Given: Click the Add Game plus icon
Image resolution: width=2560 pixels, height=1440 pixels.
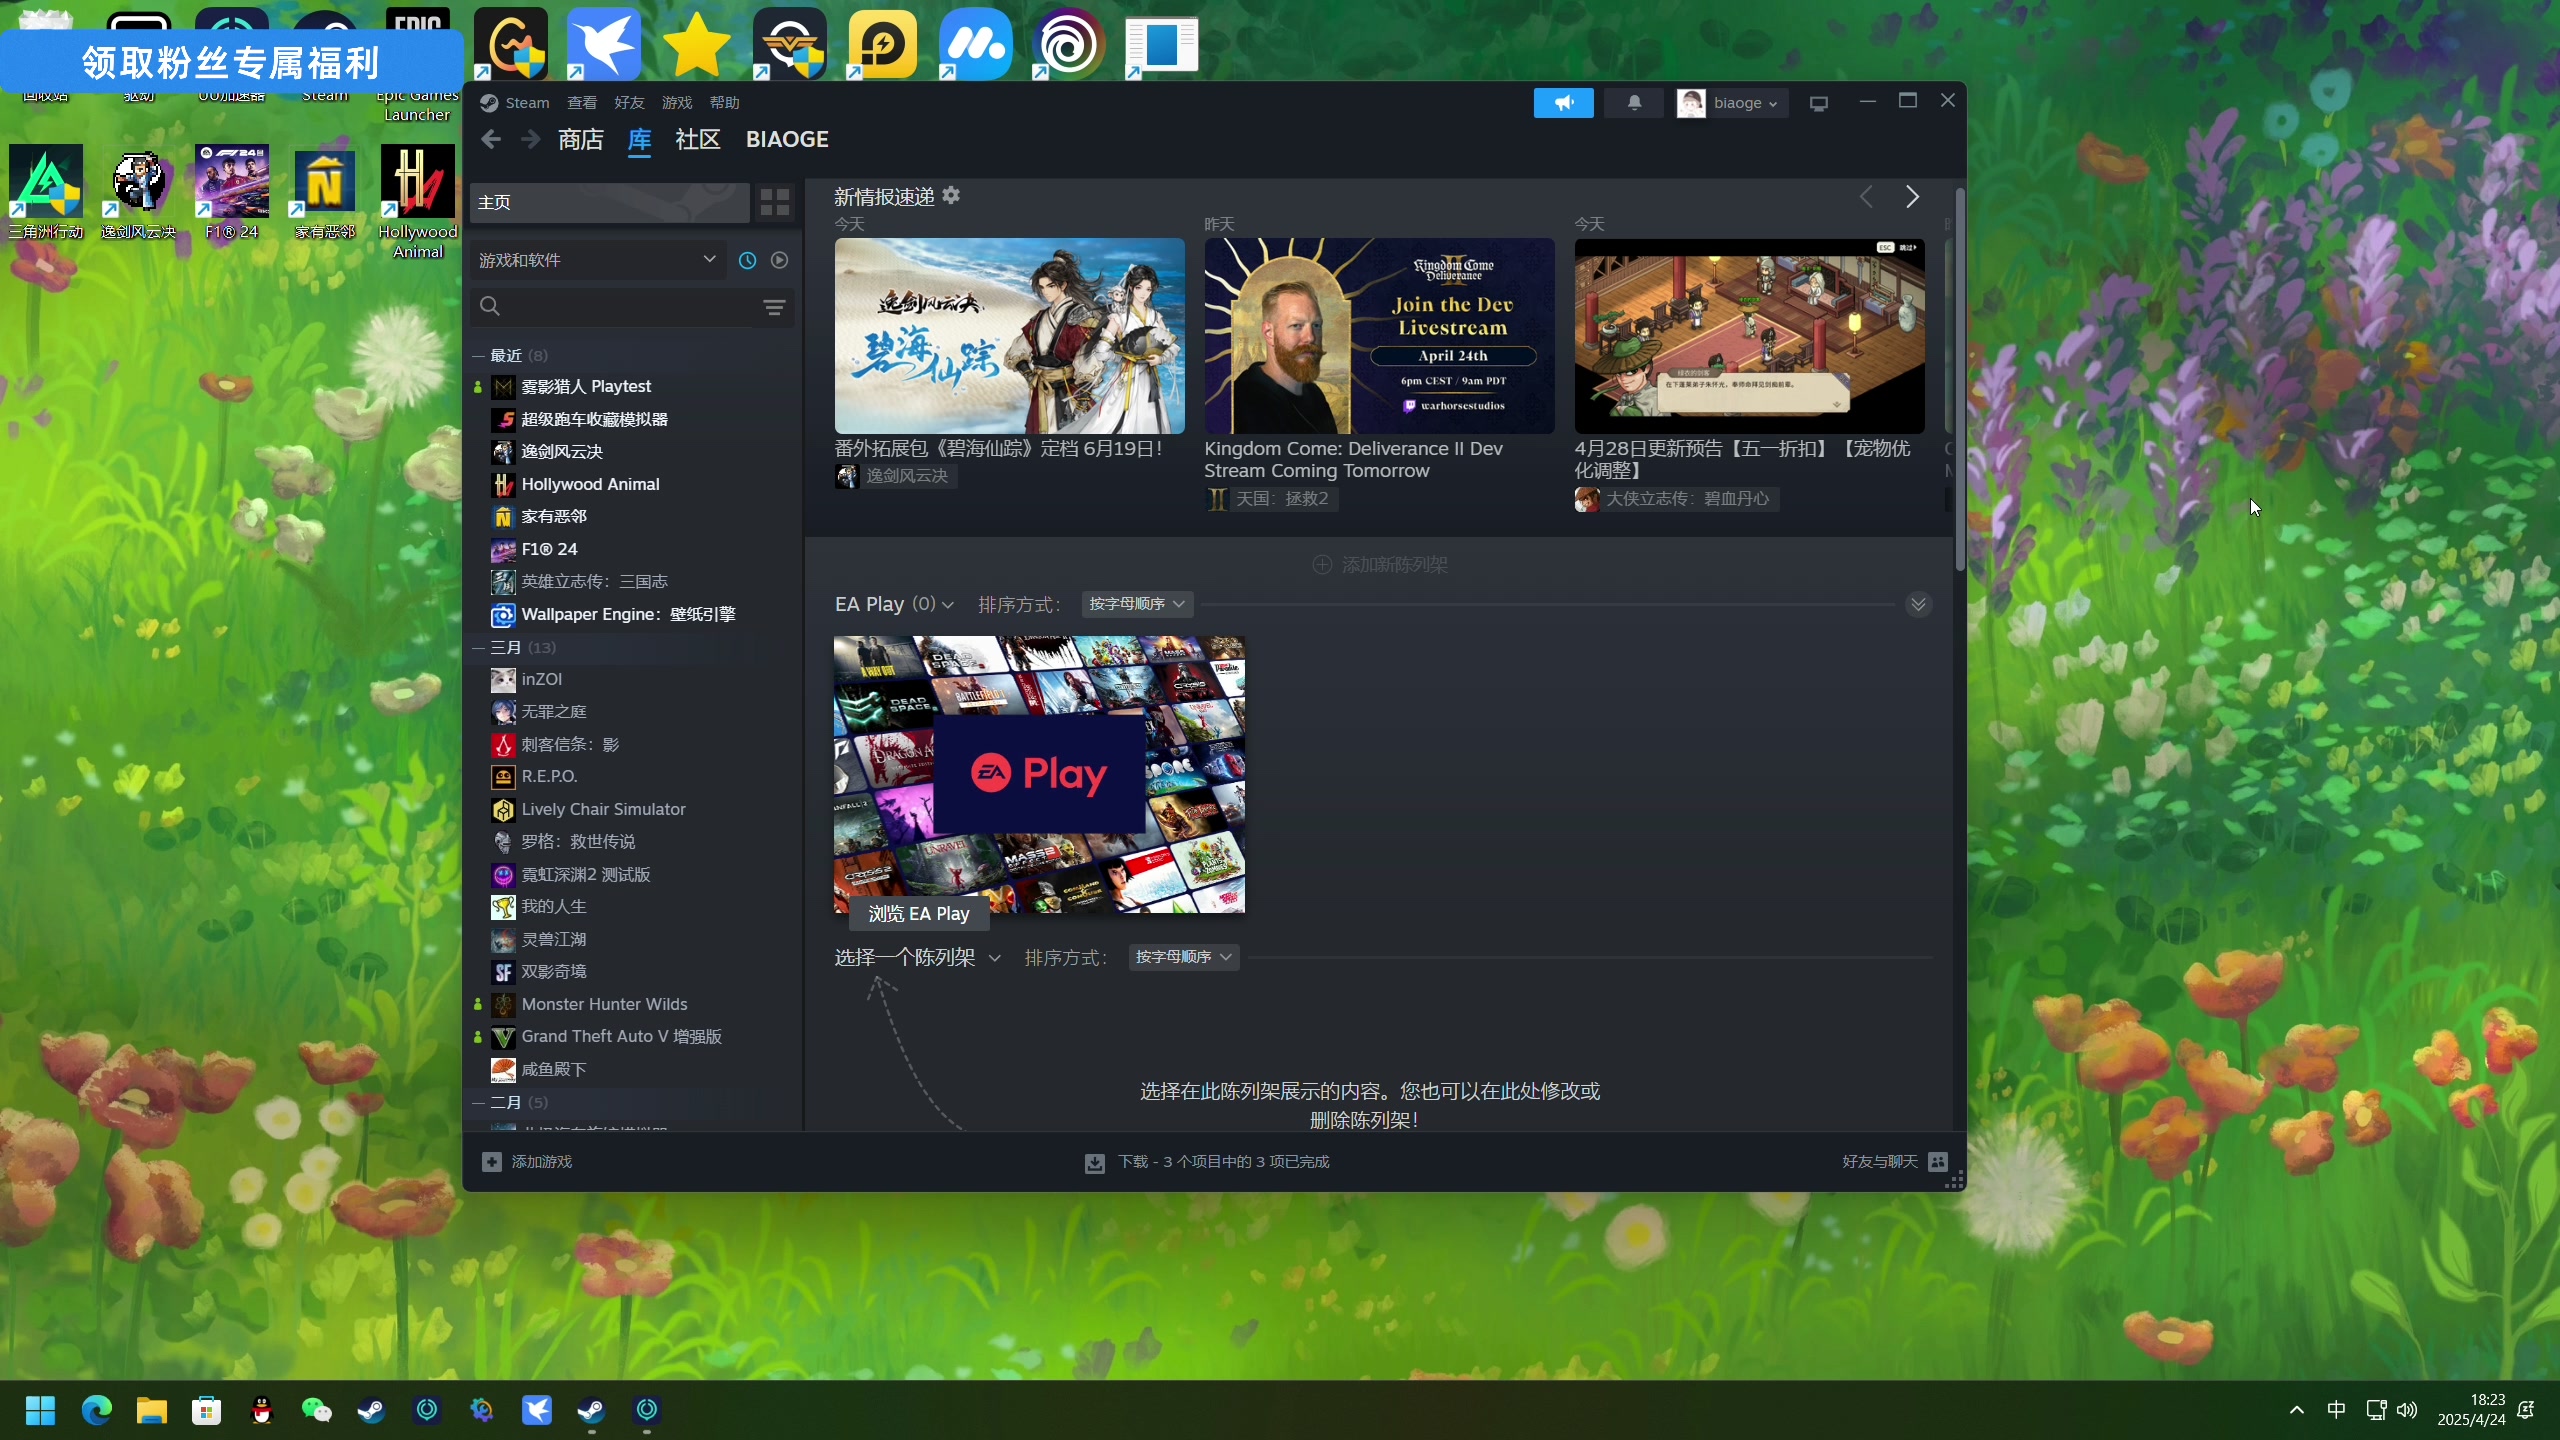Looking at the screenshot, I should click(x=491, y=1161).
